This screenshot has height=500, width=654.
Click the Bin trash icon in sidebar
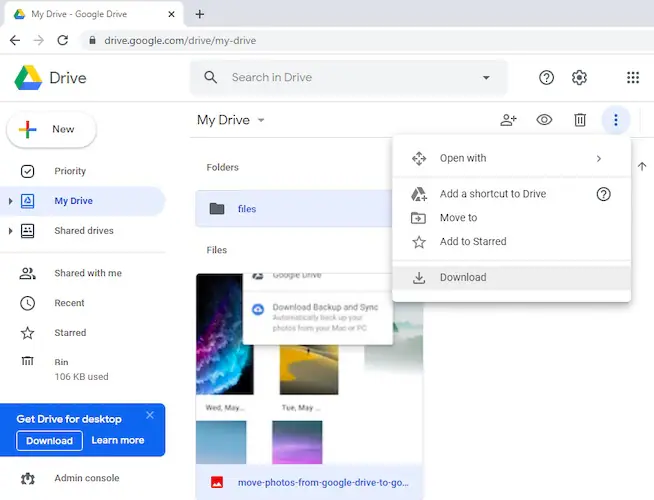[28, 361]
